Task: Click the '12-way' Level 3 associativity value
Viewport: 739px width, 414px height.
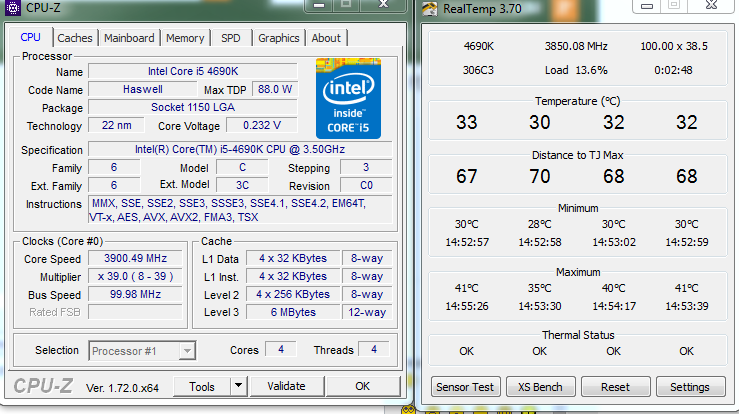Action: click(x=367, y=312)
